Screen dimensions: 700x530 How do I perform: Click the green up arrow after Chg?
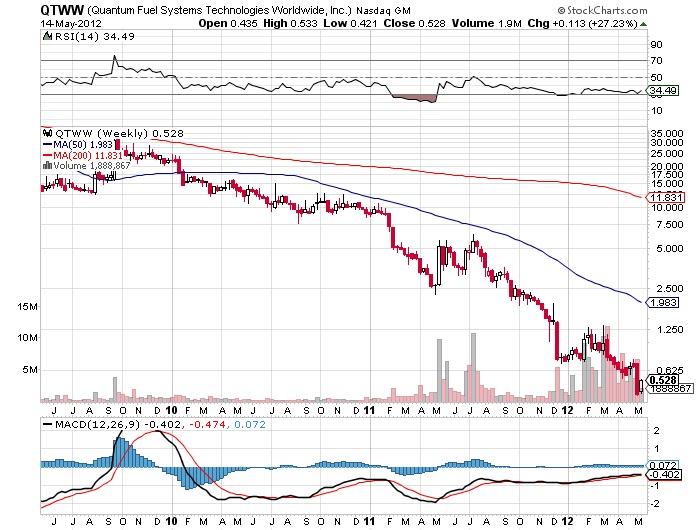click(x=643, y=24)
